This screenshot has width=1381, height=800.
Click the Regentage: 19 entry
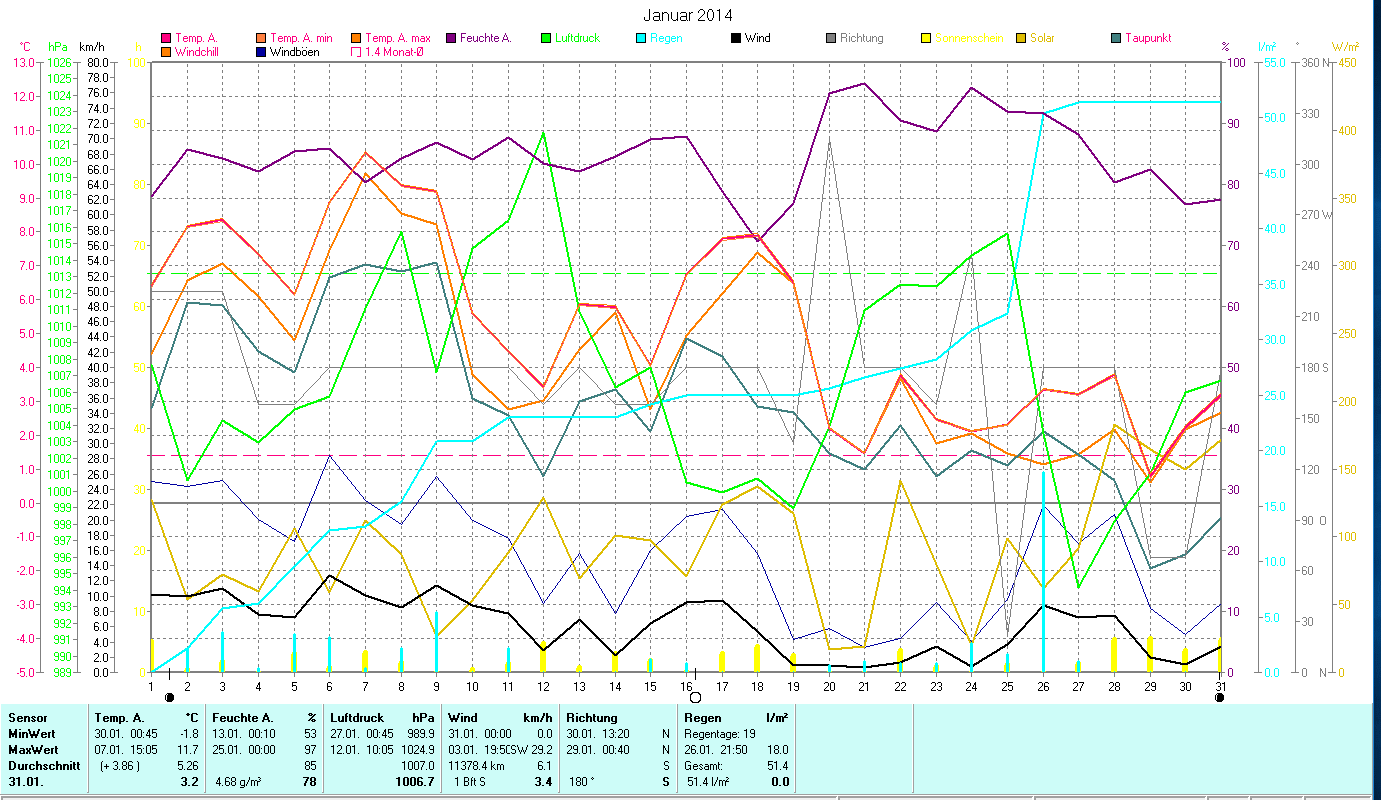click(721, 734)
